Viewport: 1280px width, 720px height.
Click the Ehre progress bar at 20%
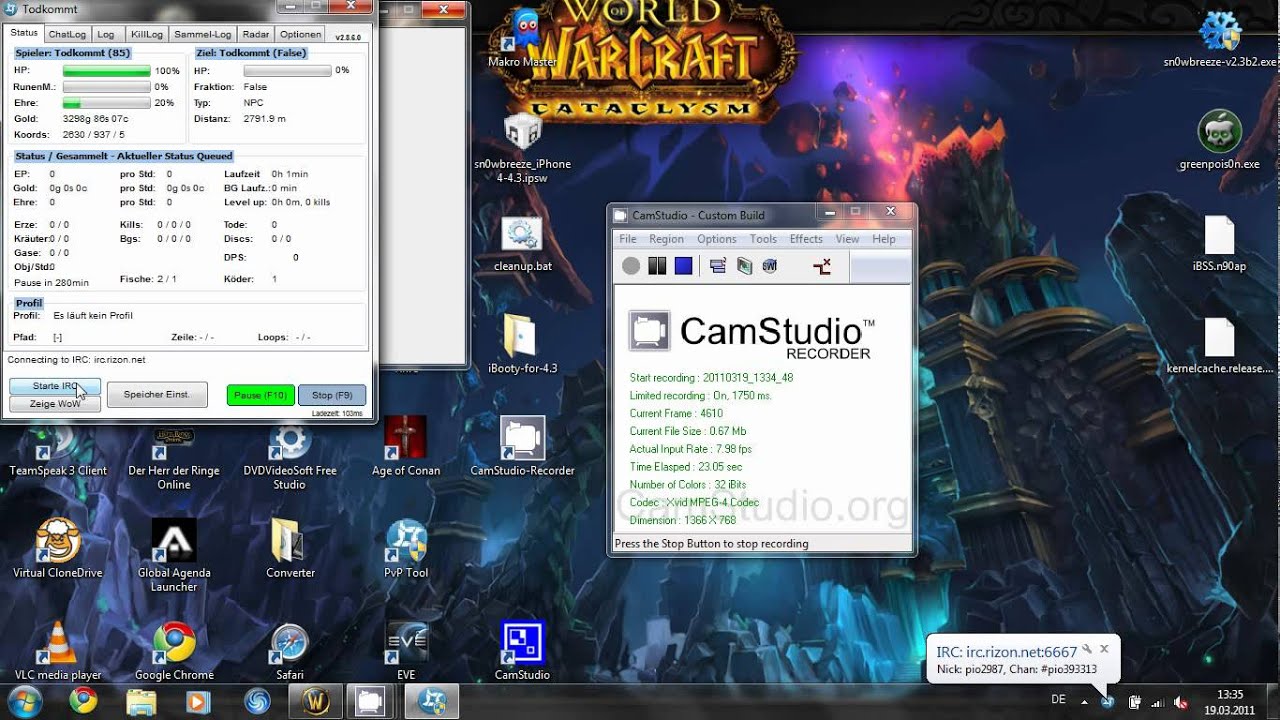click(107, 103)
